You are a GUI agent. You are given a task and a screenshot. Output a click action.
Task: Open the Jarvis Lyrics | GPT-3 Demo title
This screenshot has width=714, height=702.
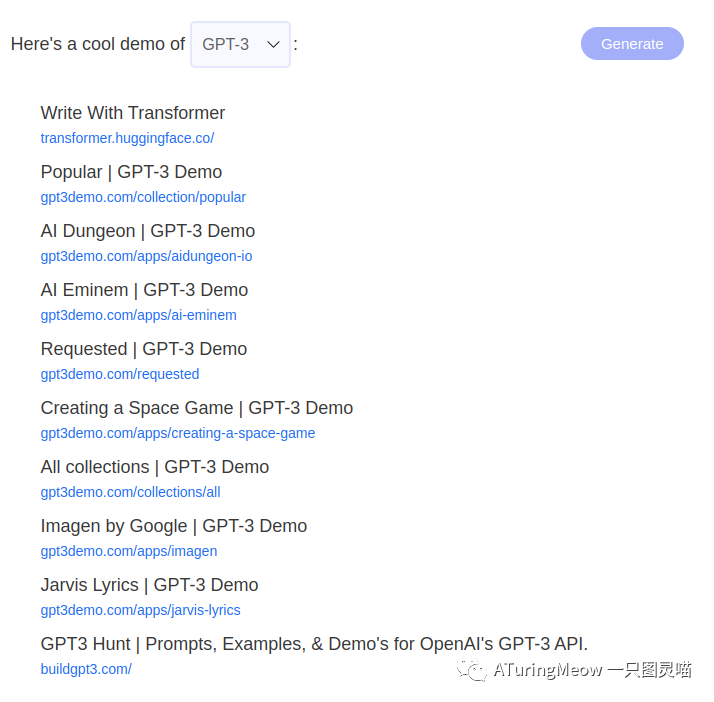pos(149,585)
